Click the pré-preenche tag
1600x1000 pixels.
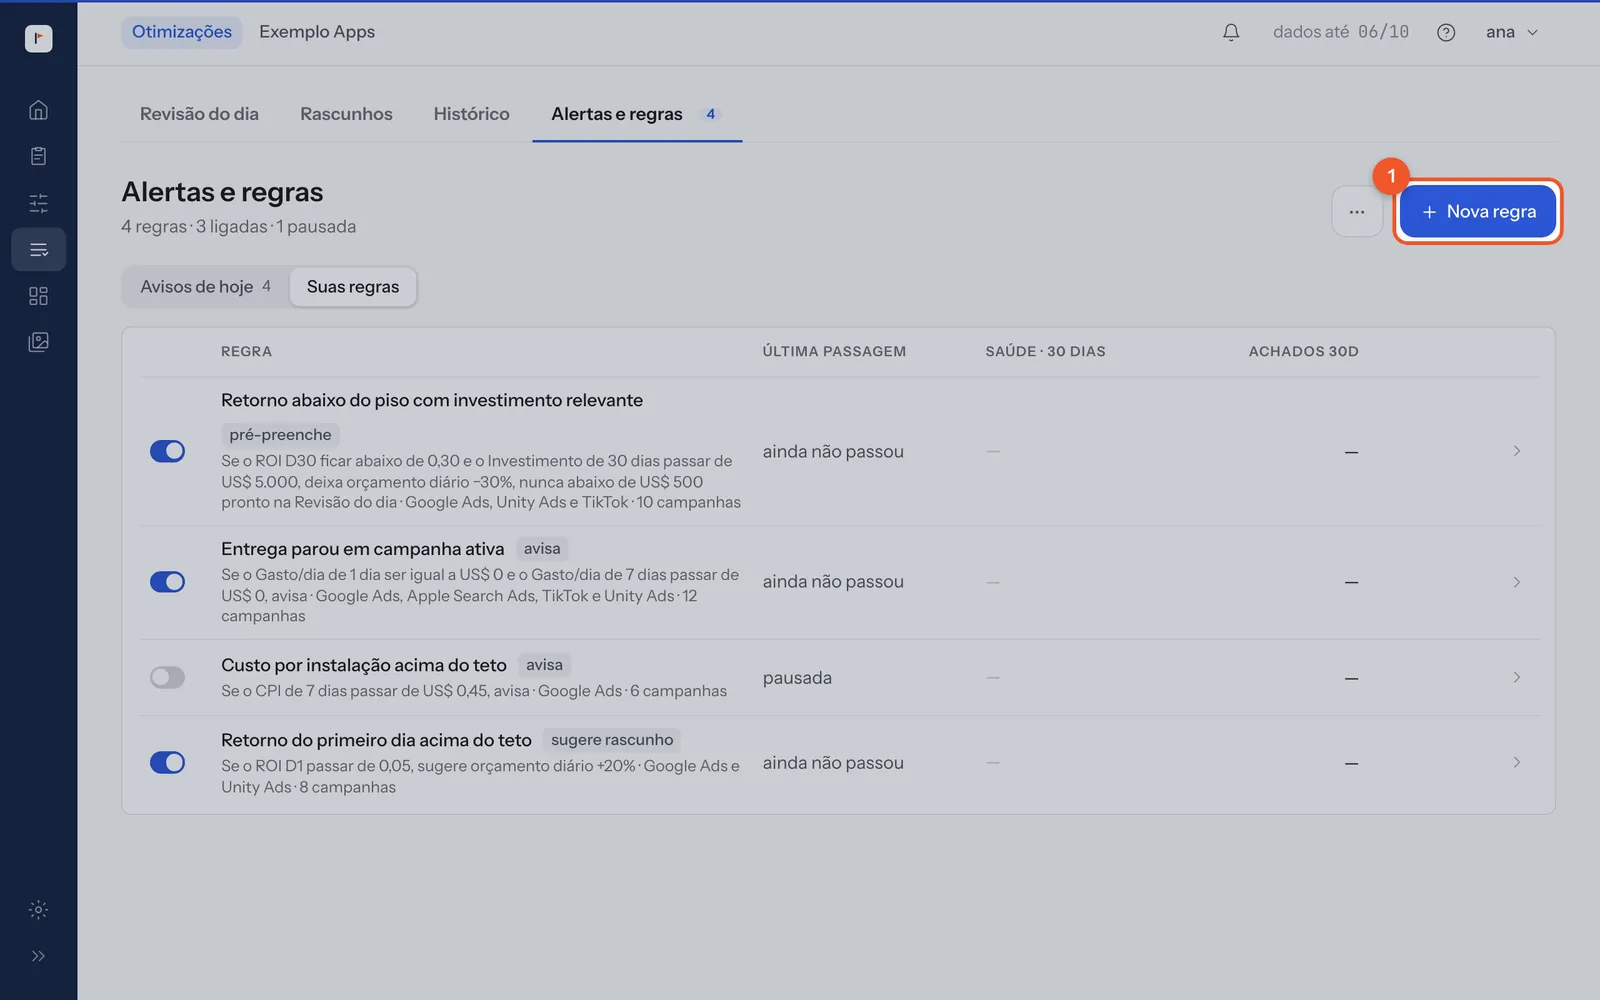click(280, 435)
